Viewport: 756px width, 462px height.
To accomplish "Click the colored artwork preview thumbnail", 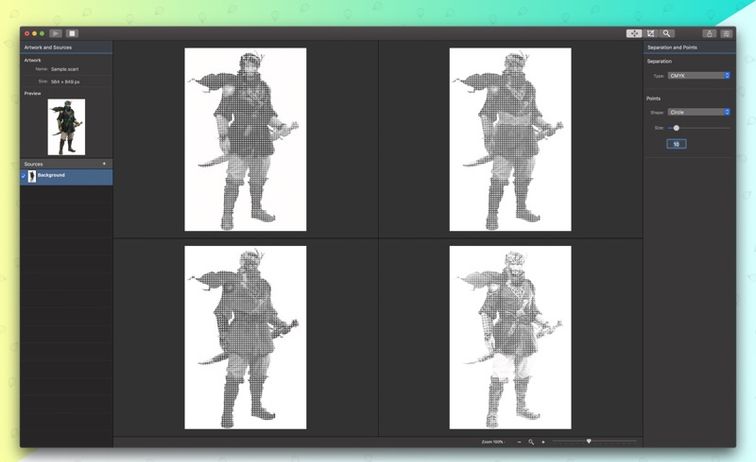I will (66, 127).
